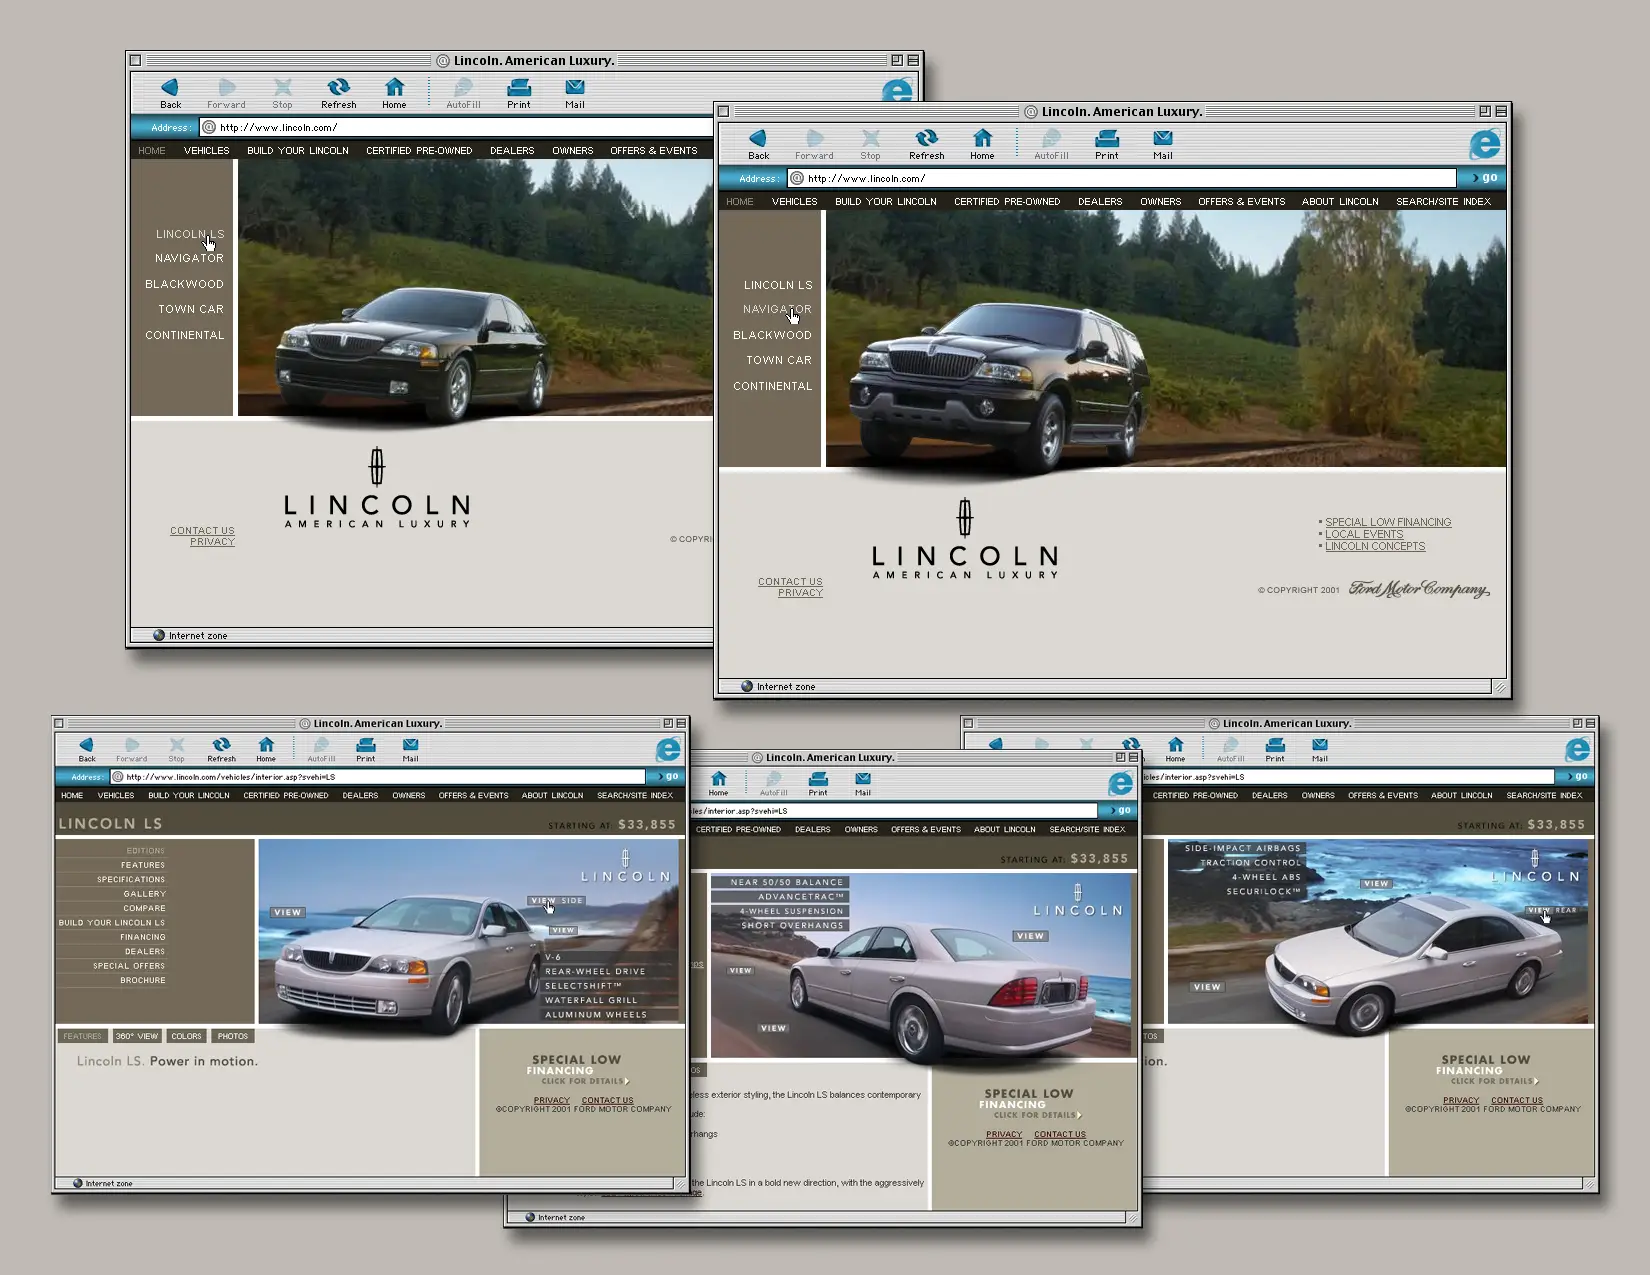Image resolution: width=1650 pixels, height=1275 pixels.
Task: Open the LINCOLN CONCEPTS link
Action: click(1375, 546)
